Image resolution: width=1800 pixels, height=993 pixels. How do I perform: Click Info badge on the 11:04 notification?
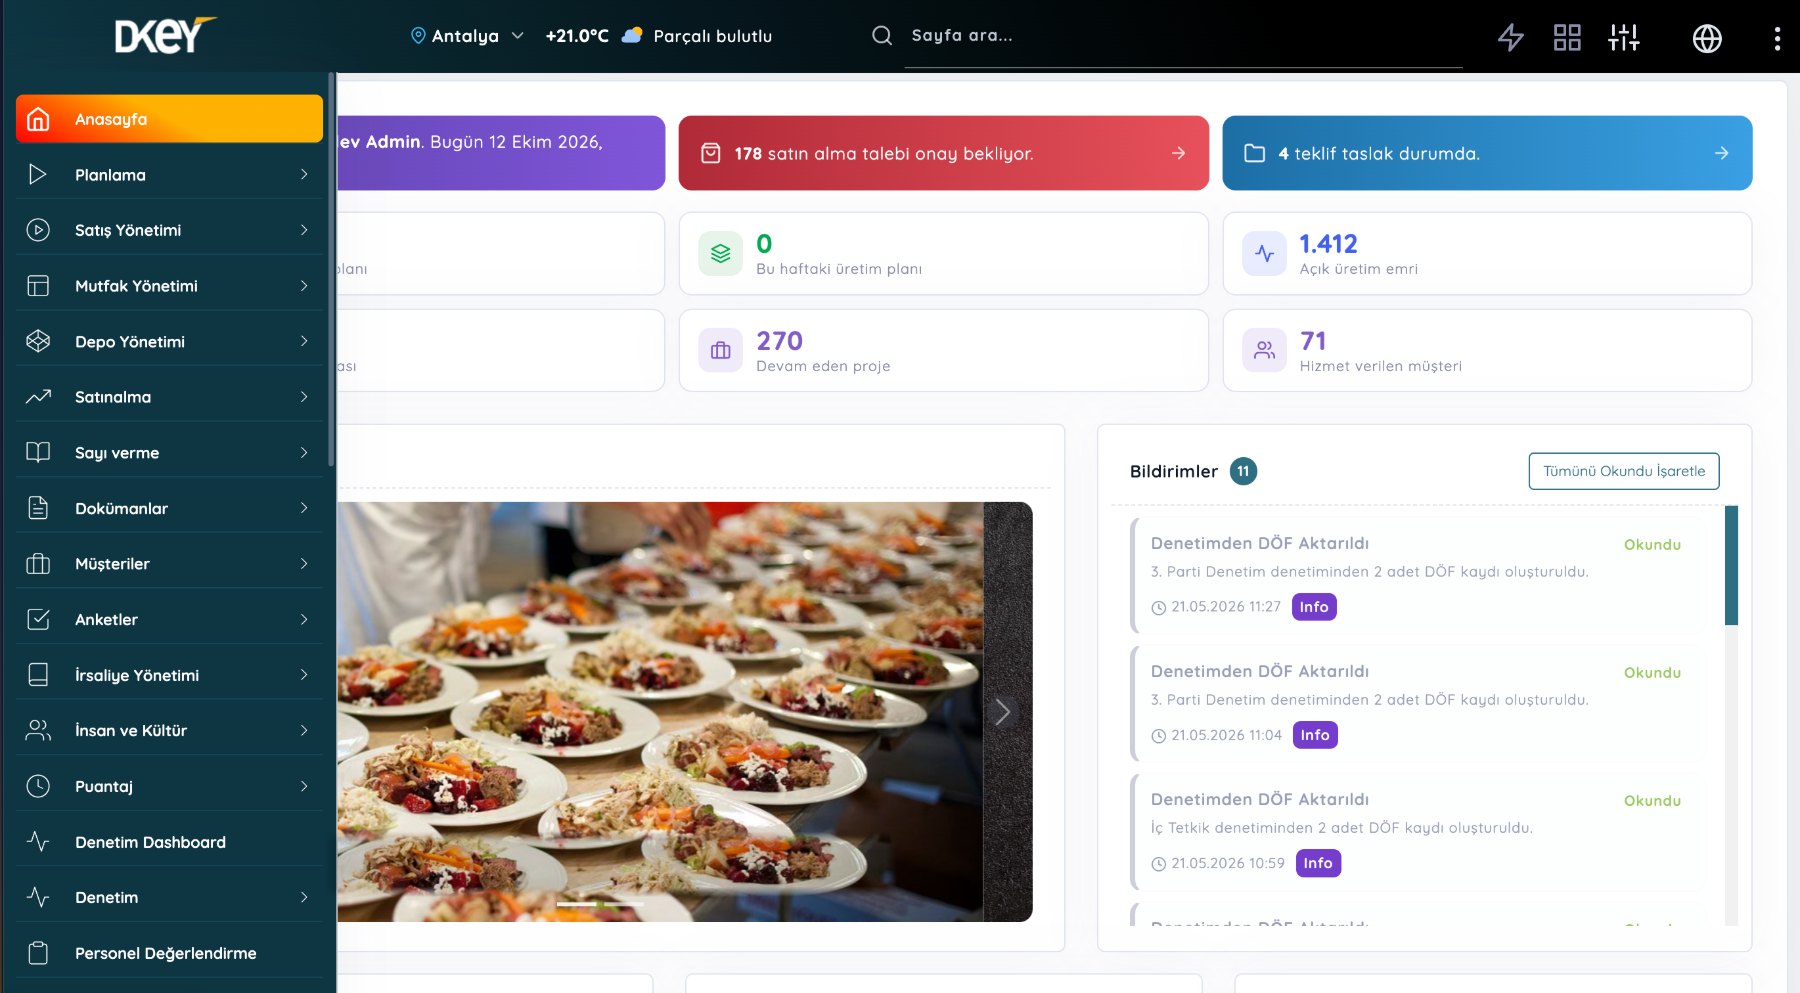(1315, 735)
